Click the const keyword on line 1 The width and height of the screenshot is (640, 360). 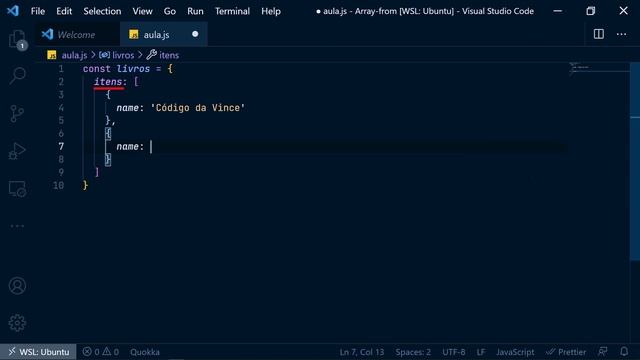click(96, 69)
